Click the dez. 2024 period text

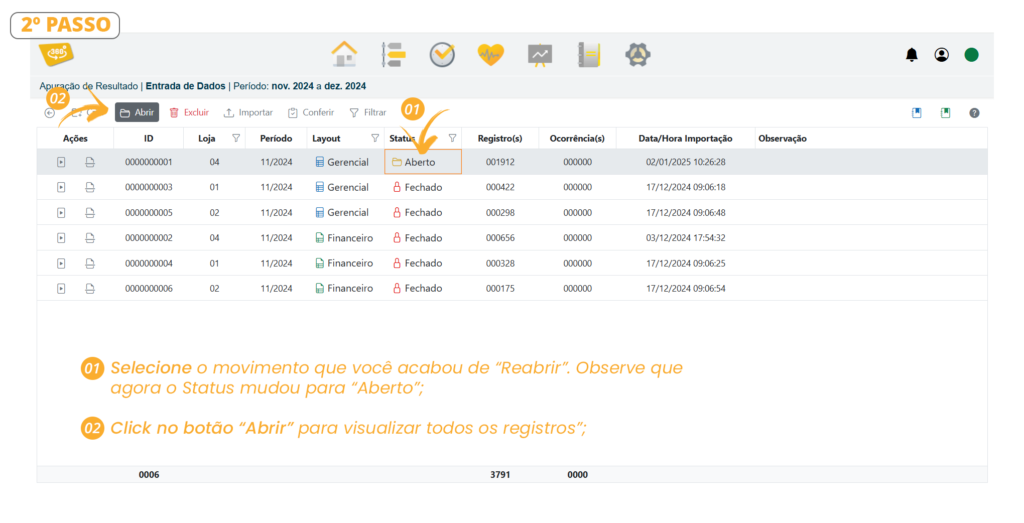[345, 86]
